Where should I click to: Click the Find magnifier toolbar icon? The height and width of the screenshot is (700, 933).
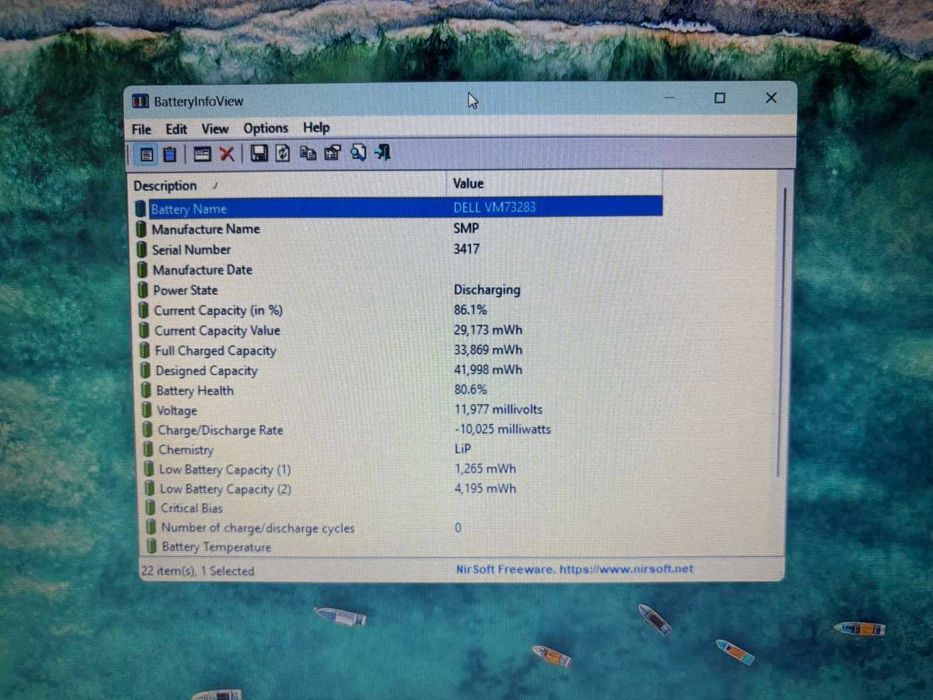click(x=358, y=152)
